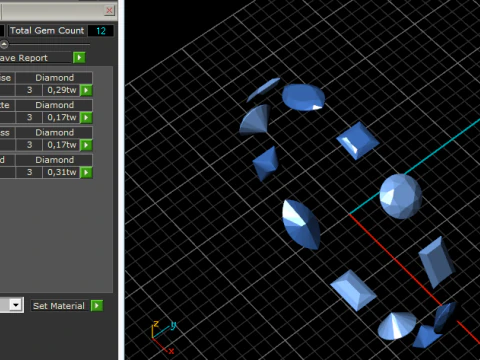Click the green arrow beside 0,31tw

(x=86, y=172)
